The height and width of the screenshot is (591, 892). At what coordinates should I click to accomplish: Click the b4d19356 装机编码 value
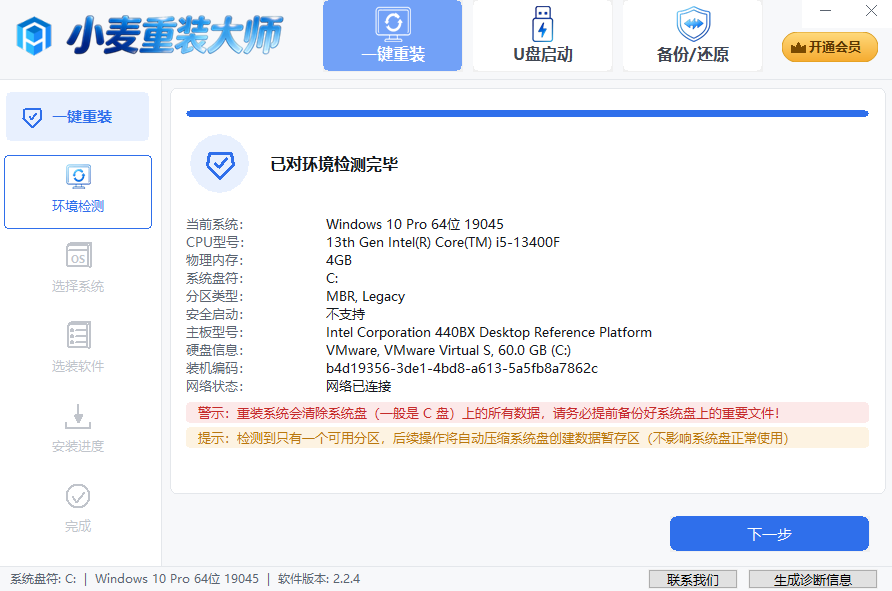click(462, 369)
